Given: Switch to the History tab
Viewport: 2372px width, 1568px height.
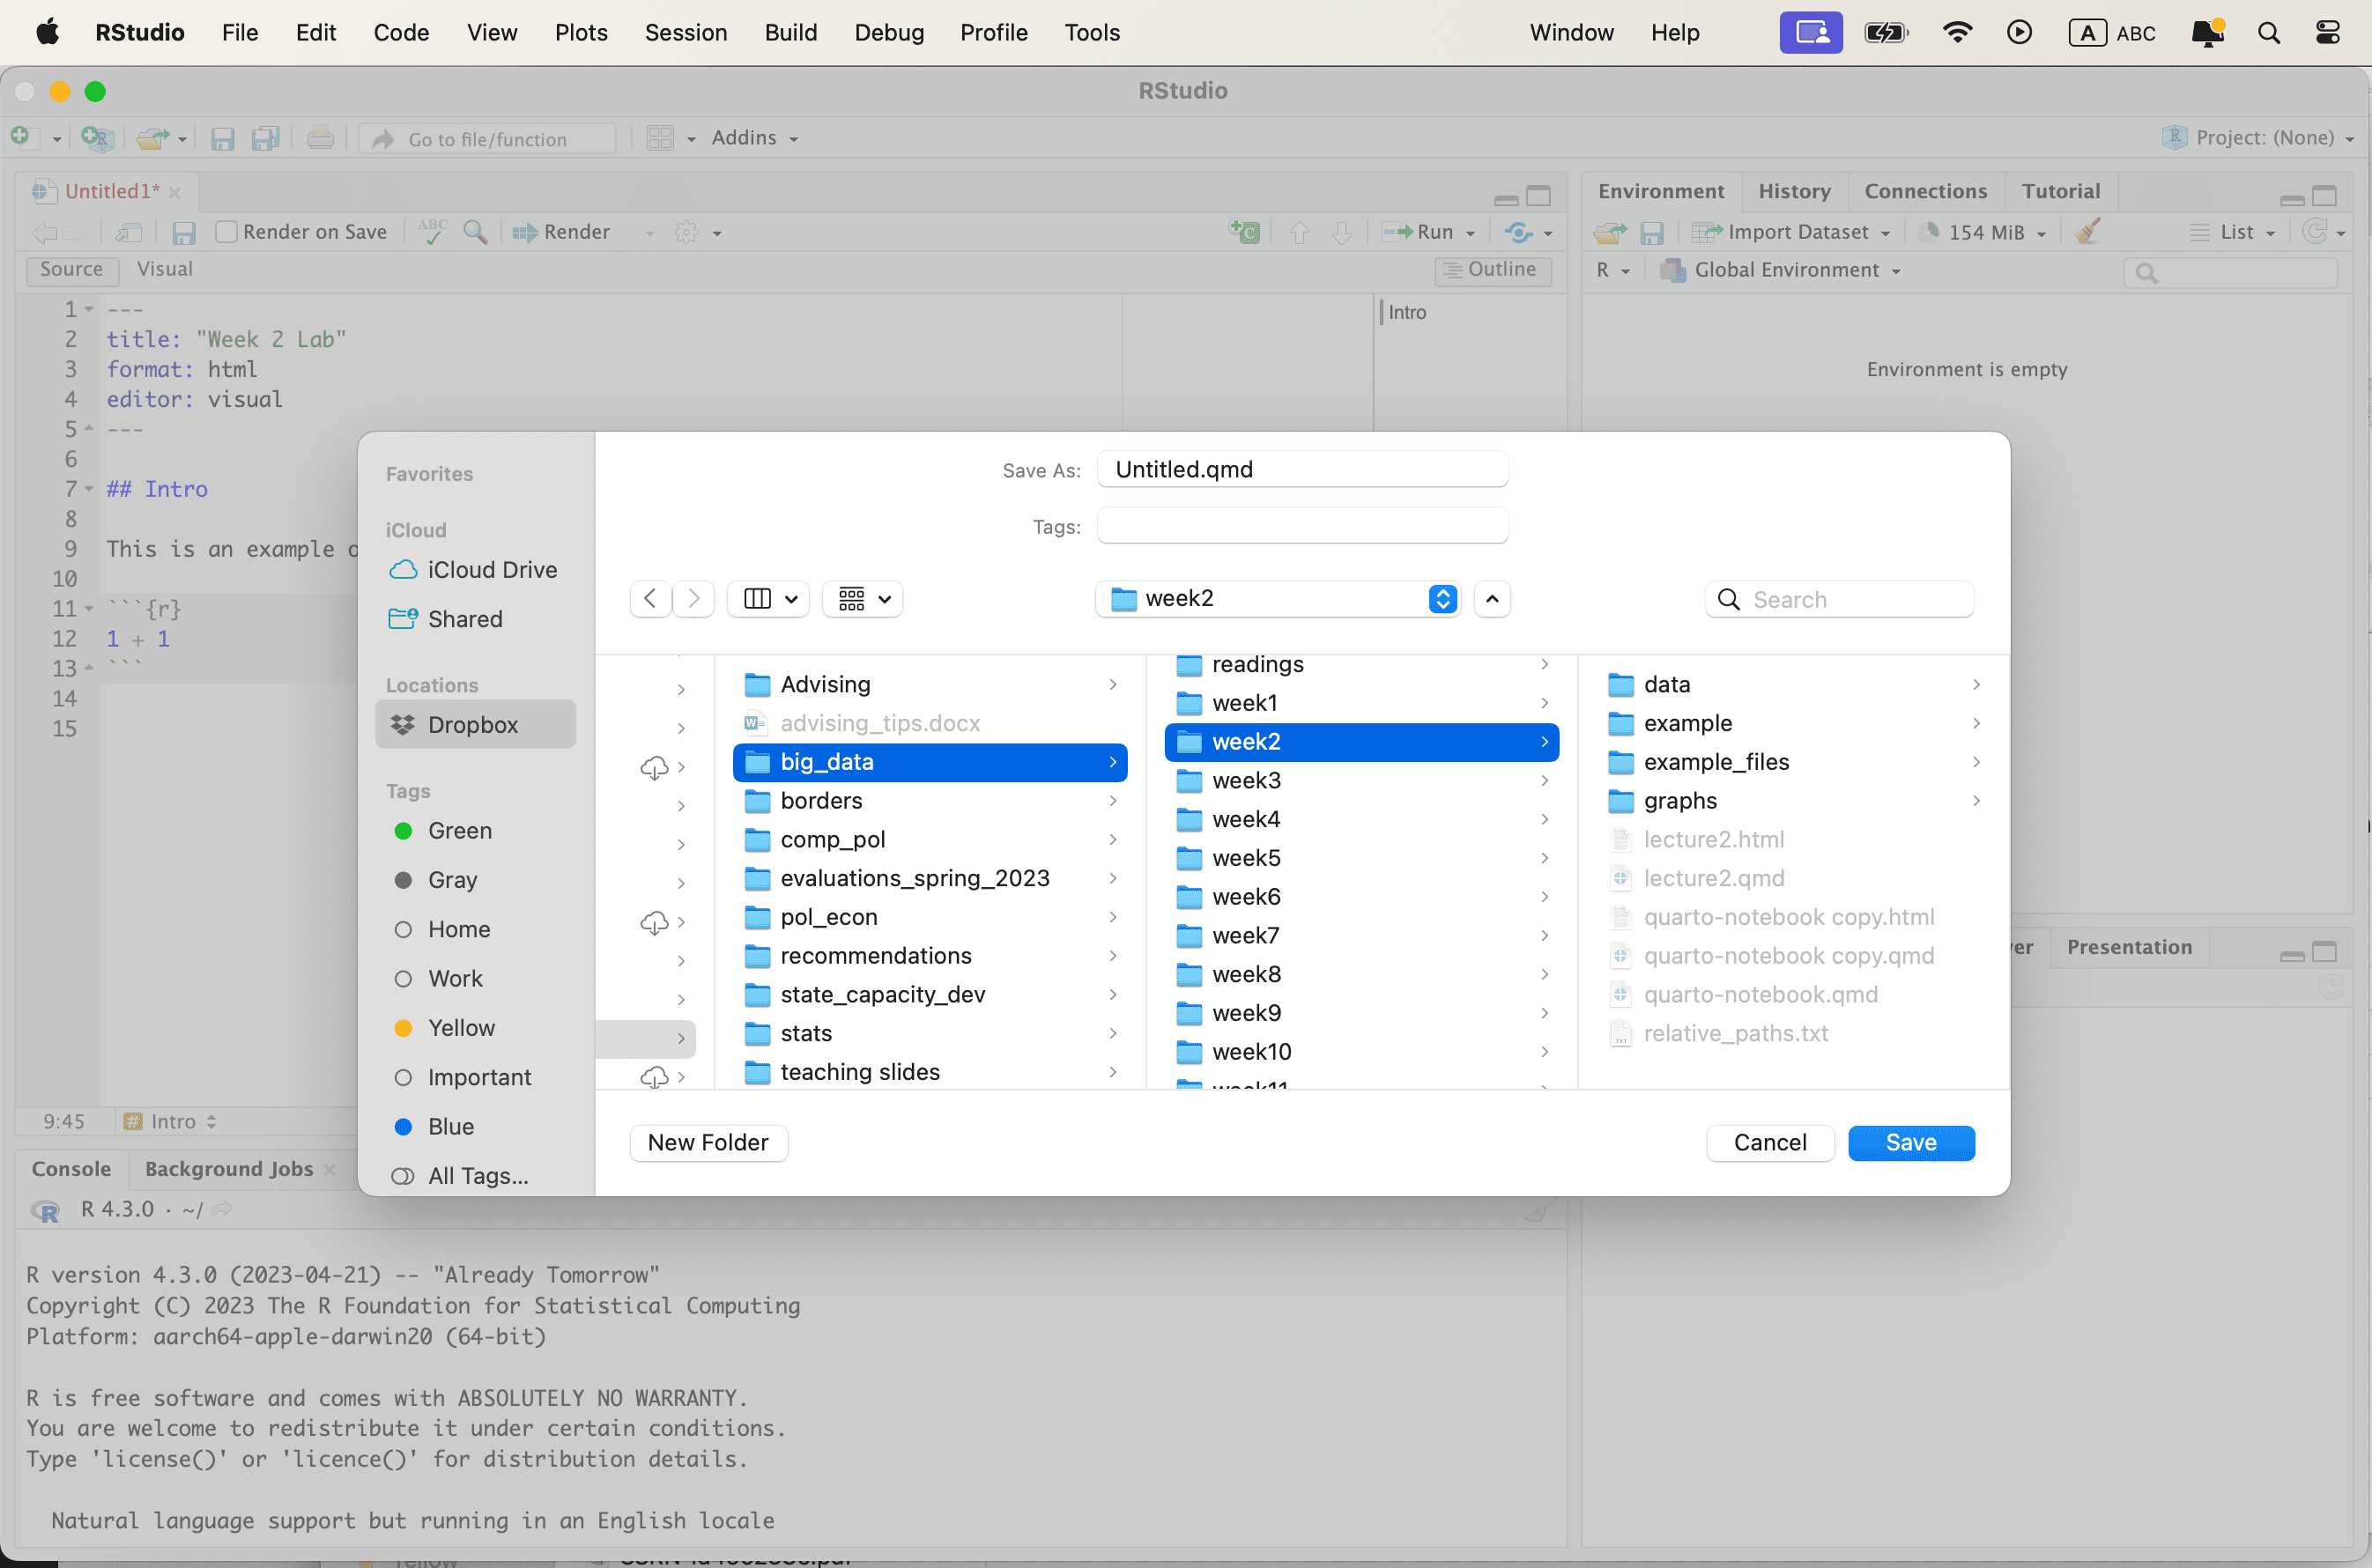Looking at the screenshot, I should pyautogui.click(x=1793, y=191).
